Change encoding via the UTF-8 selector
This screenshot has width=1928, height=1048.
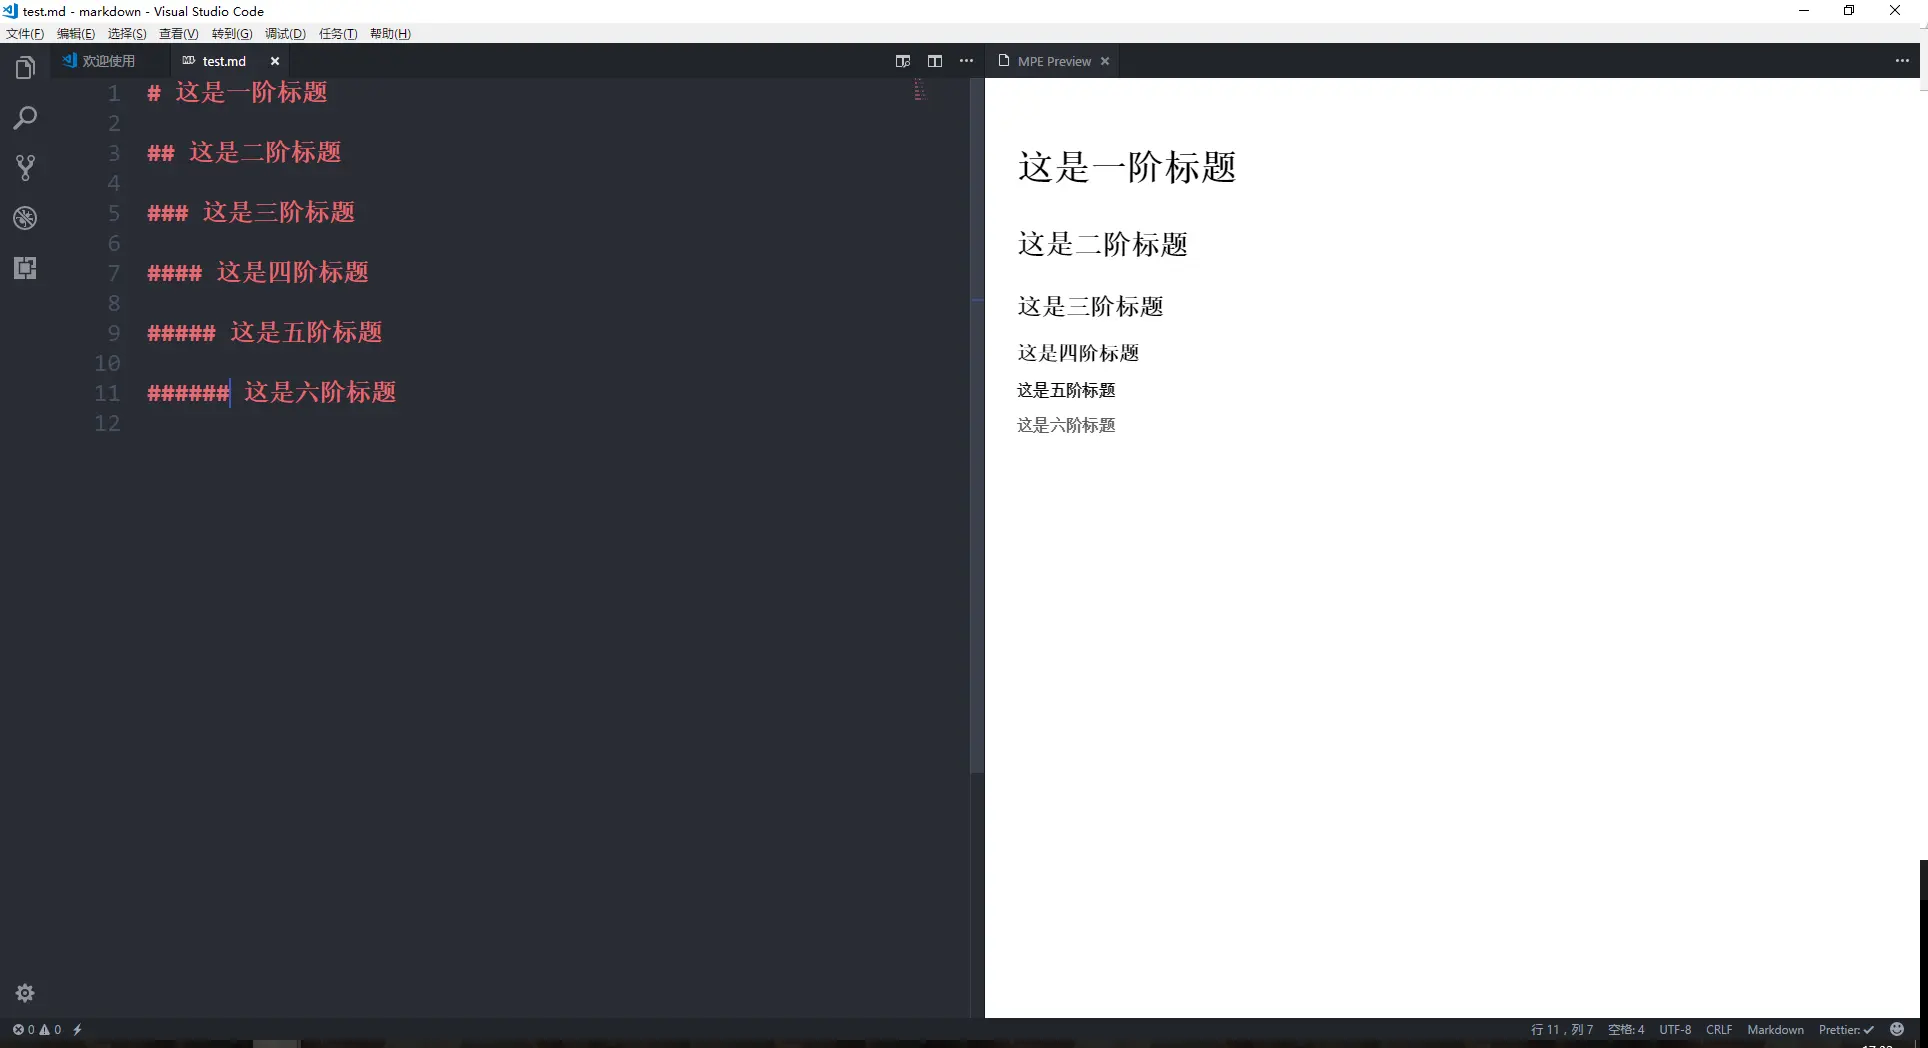(x=1676, y=1030)
